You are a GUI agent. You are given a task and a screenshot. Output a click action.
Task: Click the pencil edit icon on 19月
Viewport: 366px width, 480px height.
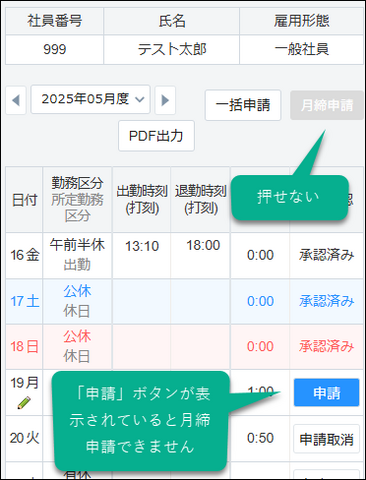click(24, 403)
